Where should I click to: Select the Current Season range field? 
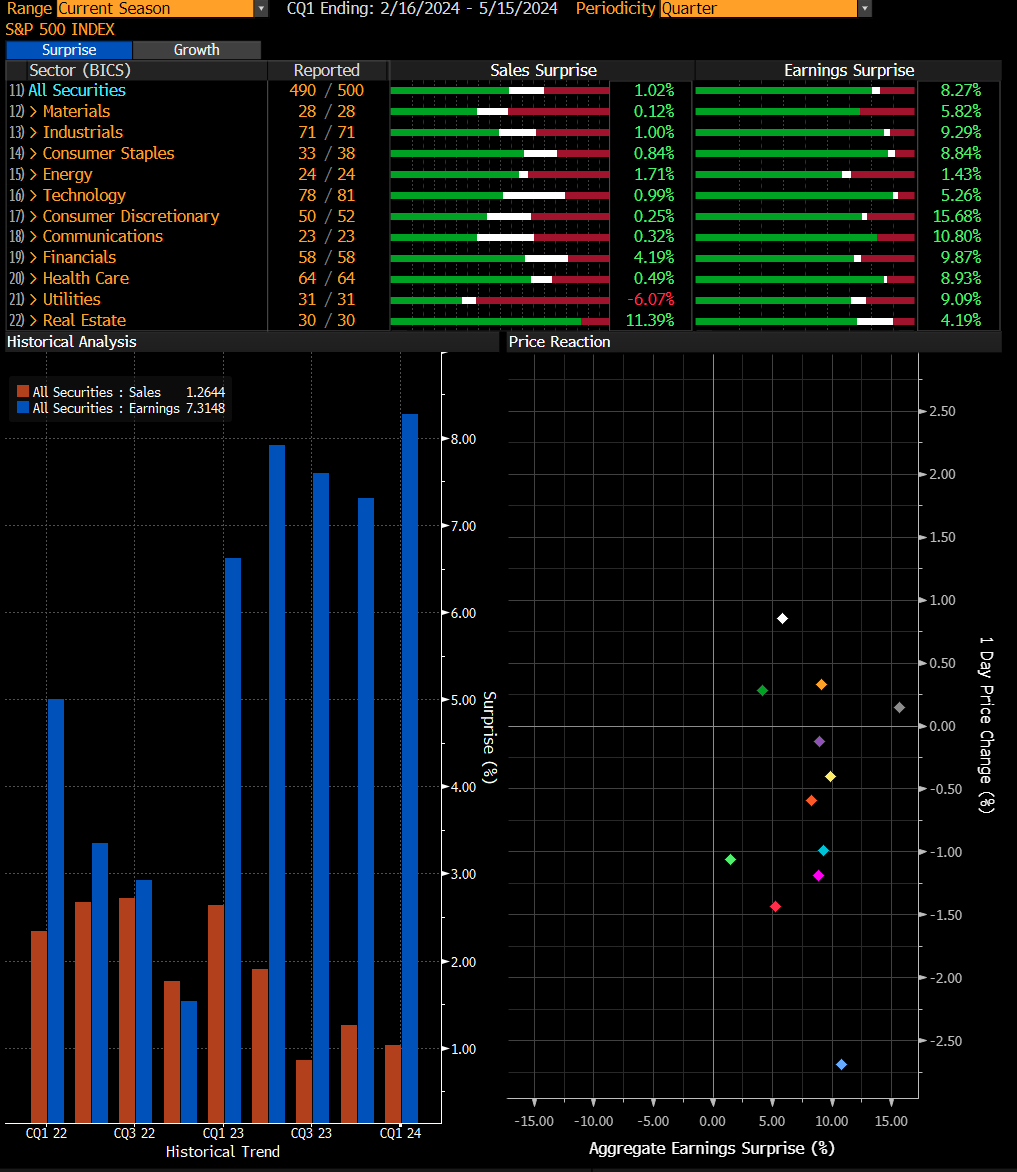[155, 8]
